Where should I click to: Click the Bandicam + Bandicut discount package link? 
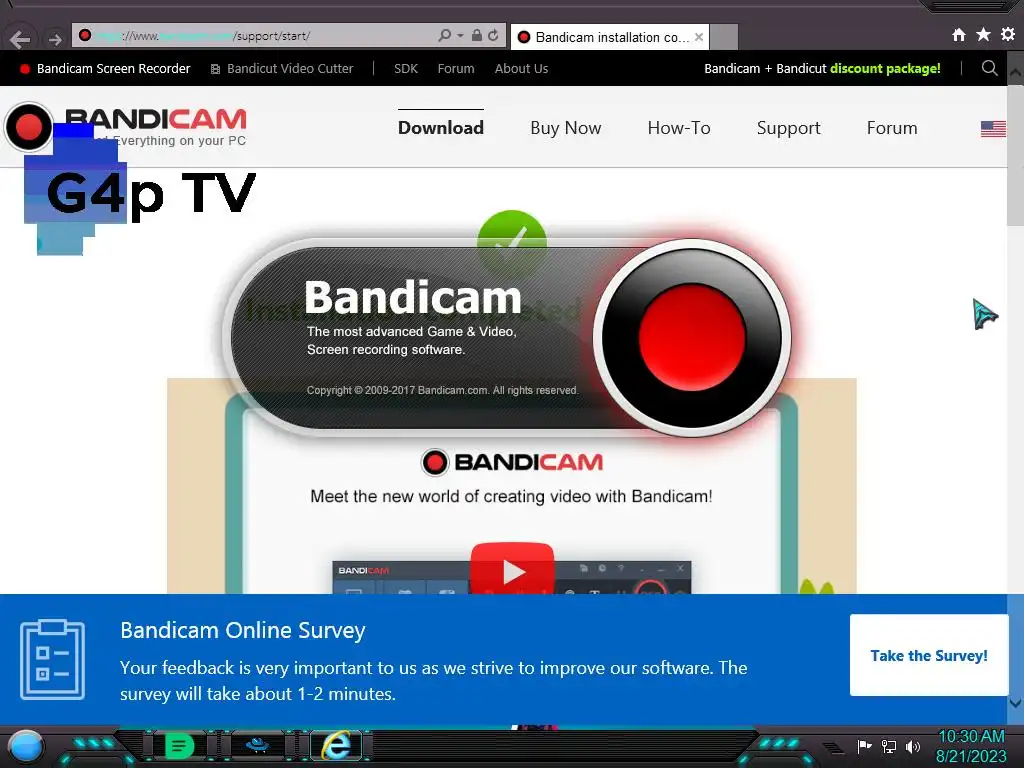point(822,69)
